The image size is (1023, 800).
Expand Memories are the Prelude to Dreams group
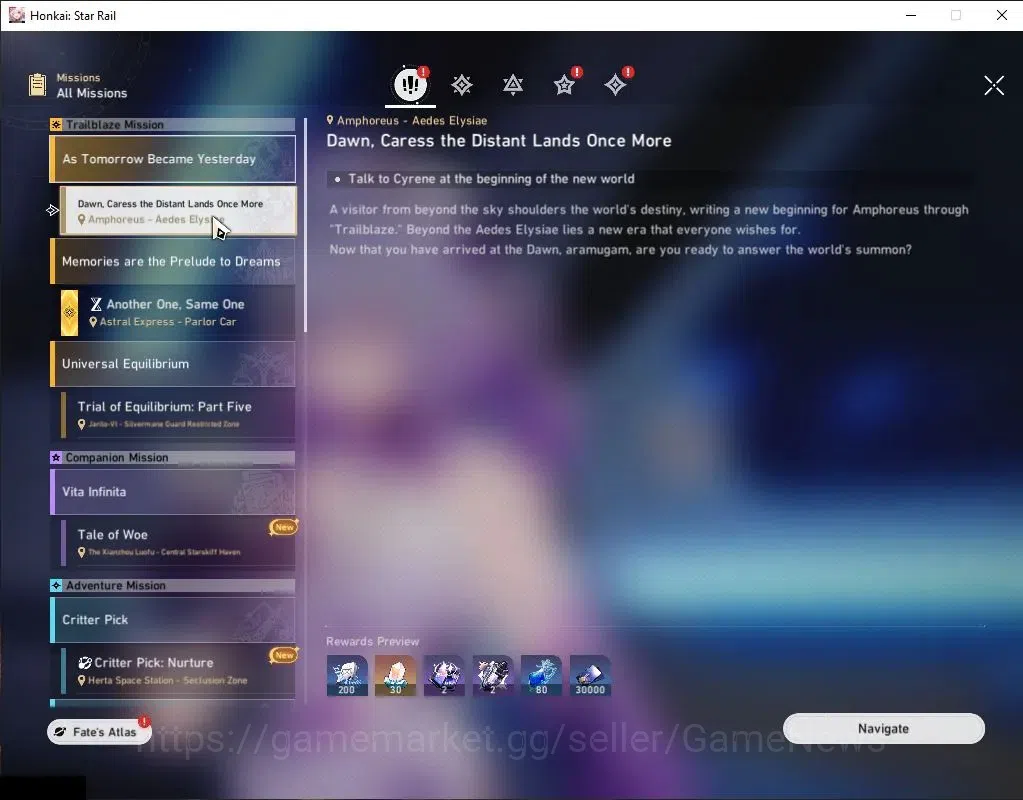coord(173,261)
